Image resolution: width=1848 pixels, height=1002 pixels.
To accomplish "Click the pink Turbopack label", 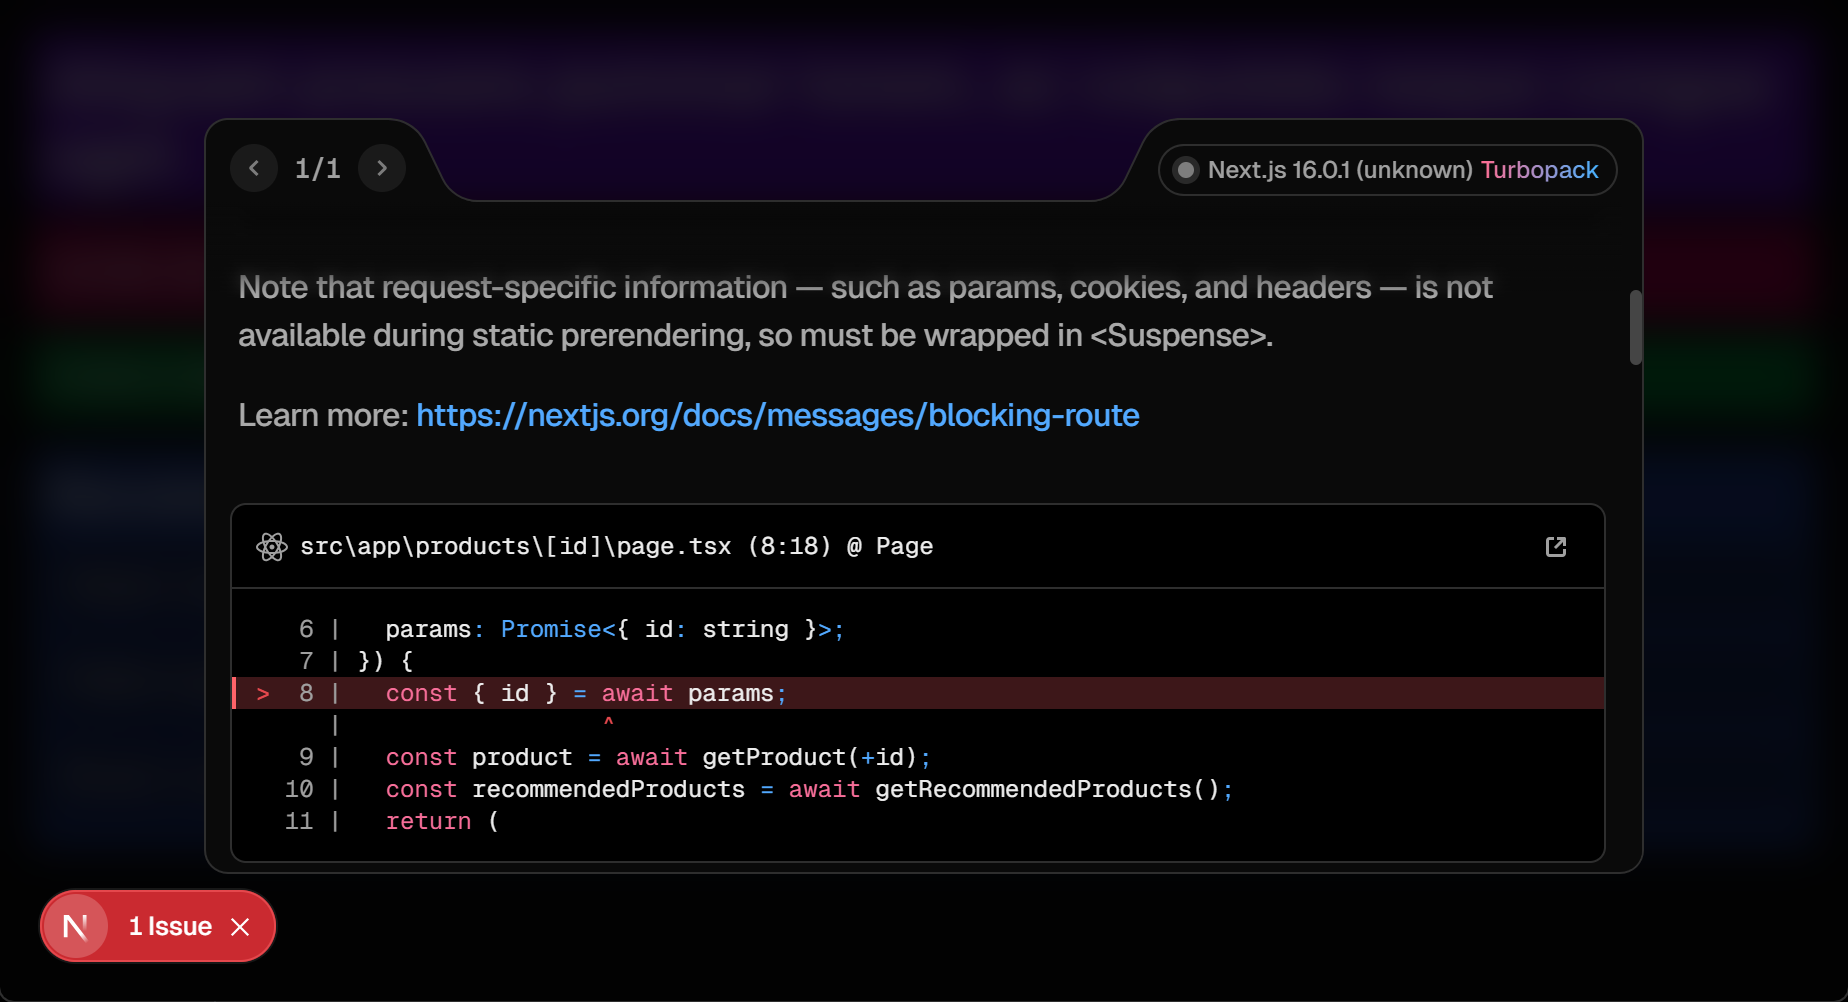I will click(1539, 170).
